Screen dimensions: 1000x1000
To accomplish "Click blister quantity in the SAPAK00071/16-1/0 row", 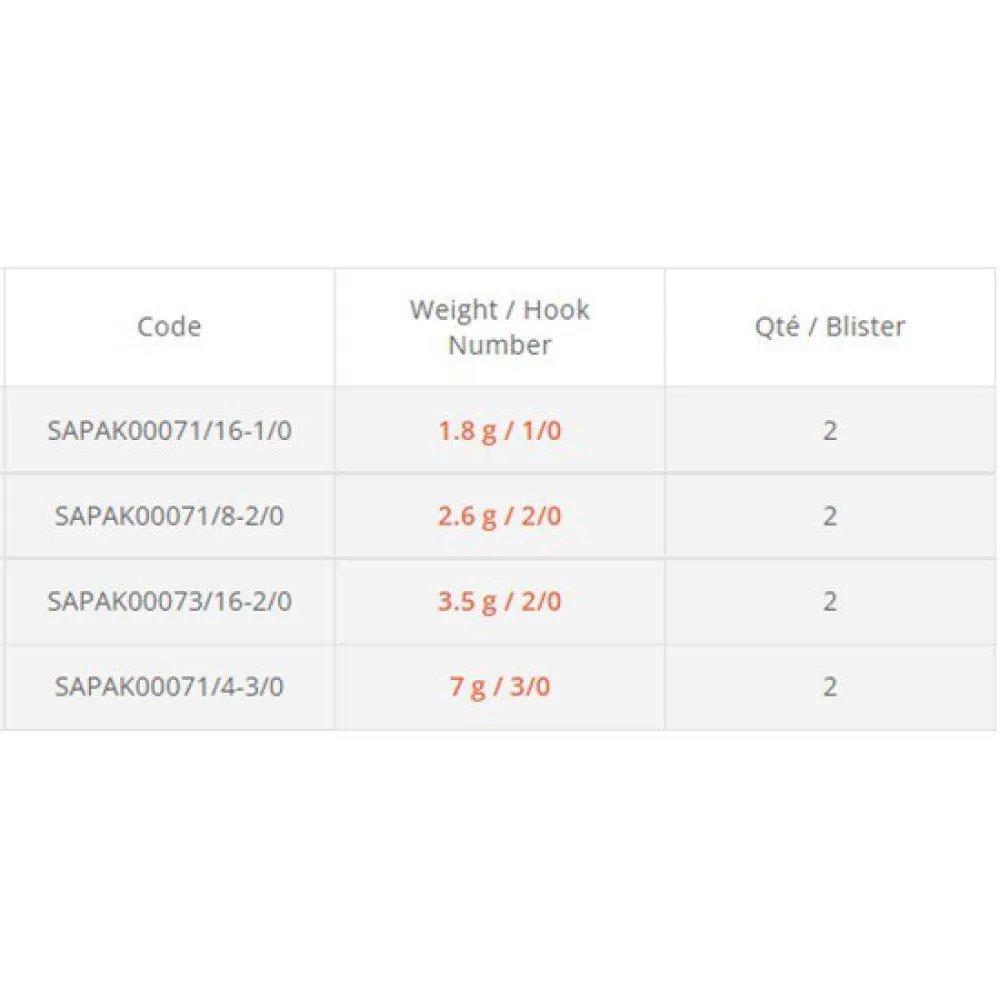I will click(830, 431).
